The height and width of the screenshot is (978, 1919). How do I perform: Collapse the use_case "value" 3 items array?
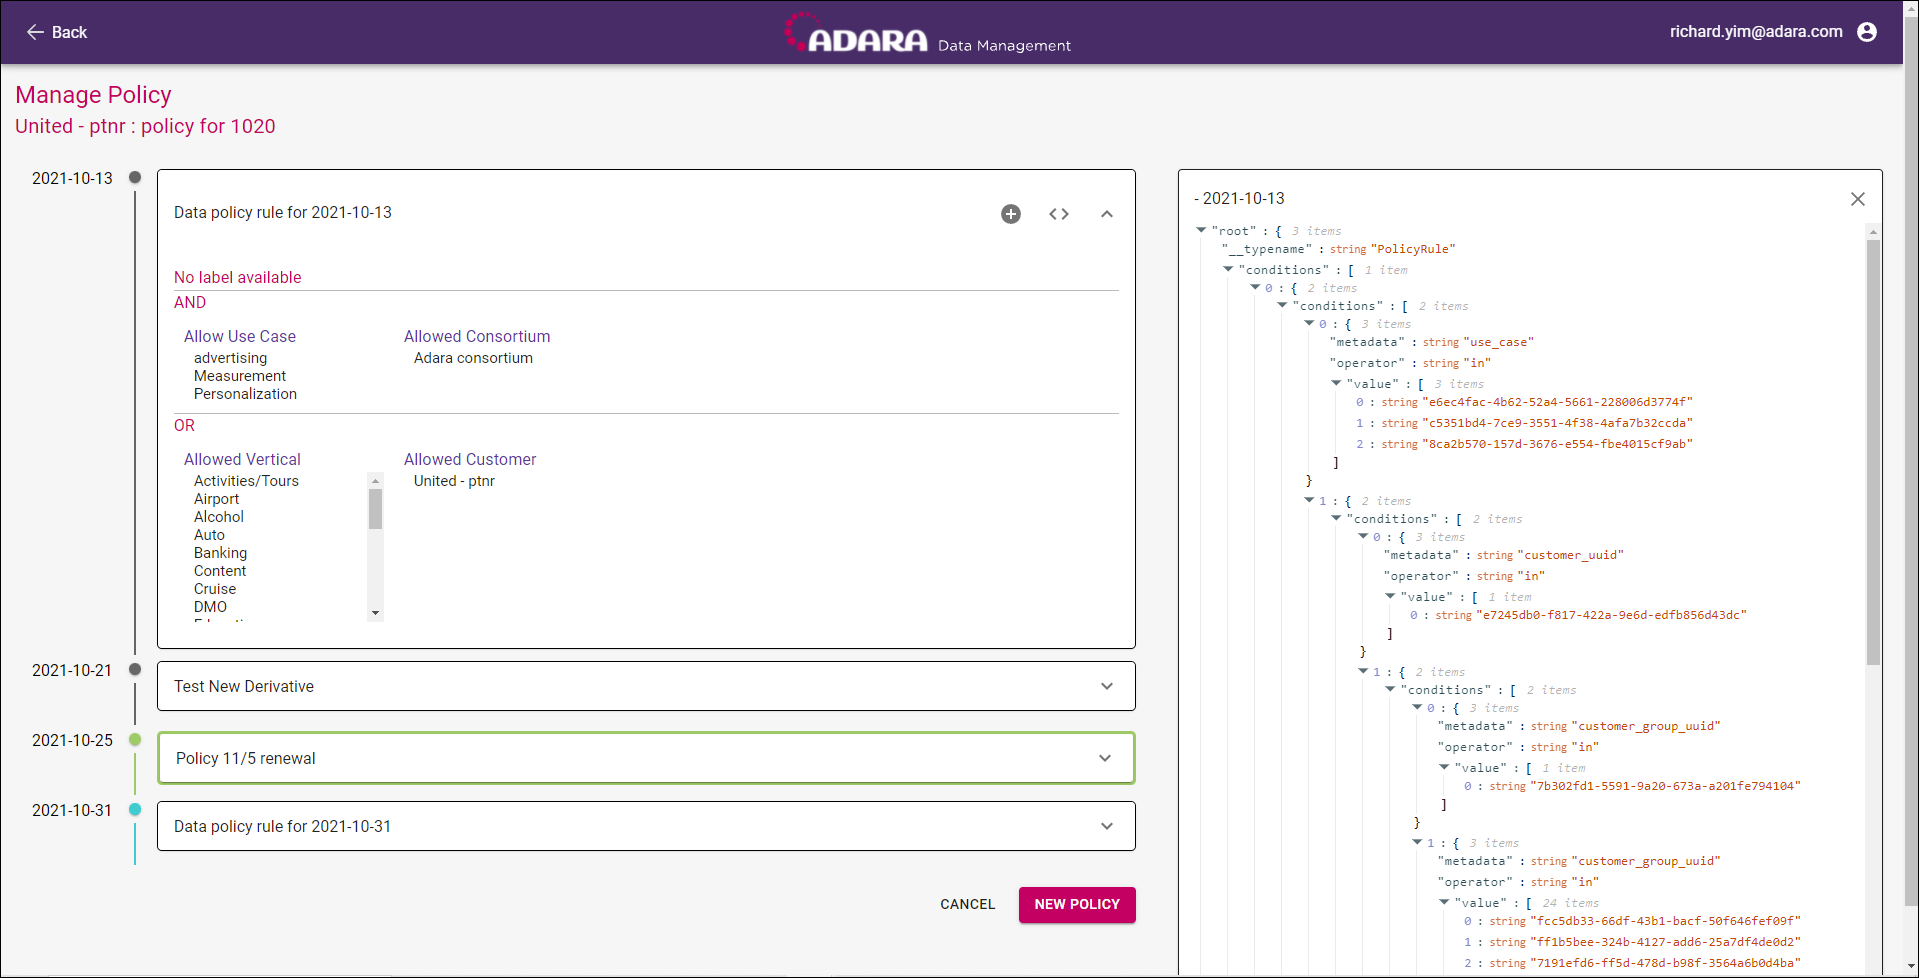[x=1336, y=384]
